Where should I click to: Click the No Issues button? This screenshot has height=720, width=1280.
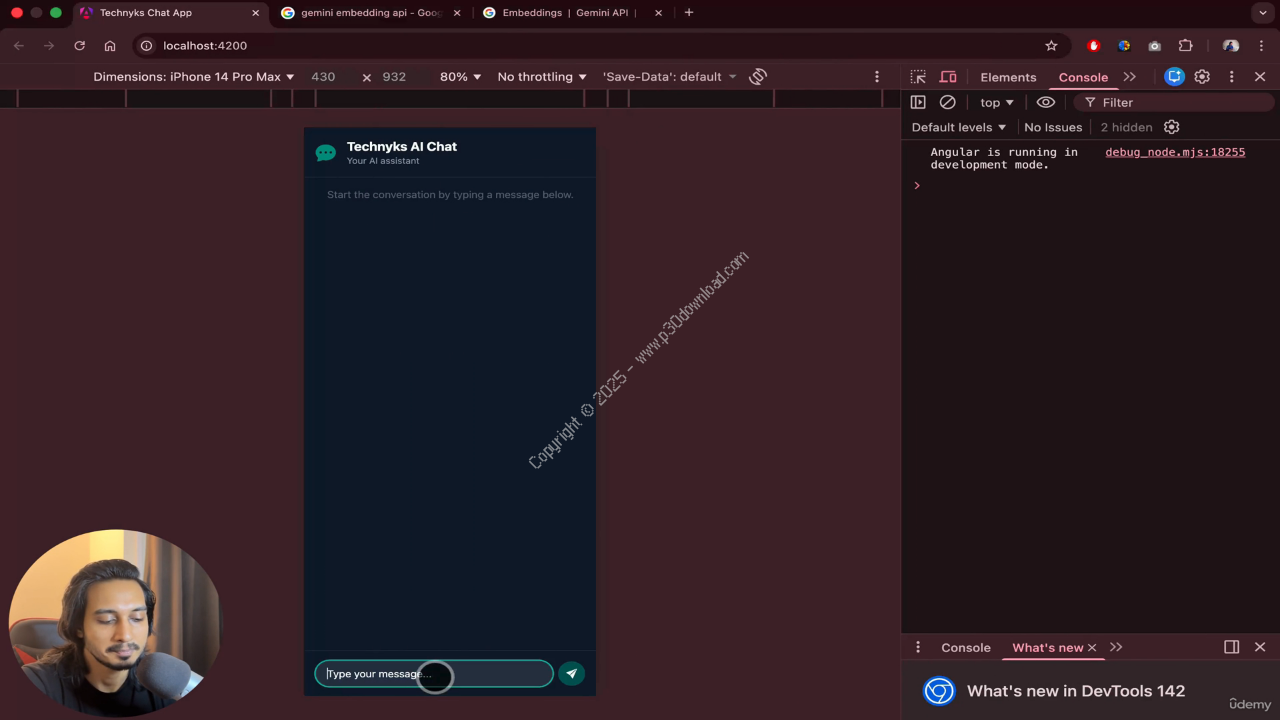click(1052, 127)
